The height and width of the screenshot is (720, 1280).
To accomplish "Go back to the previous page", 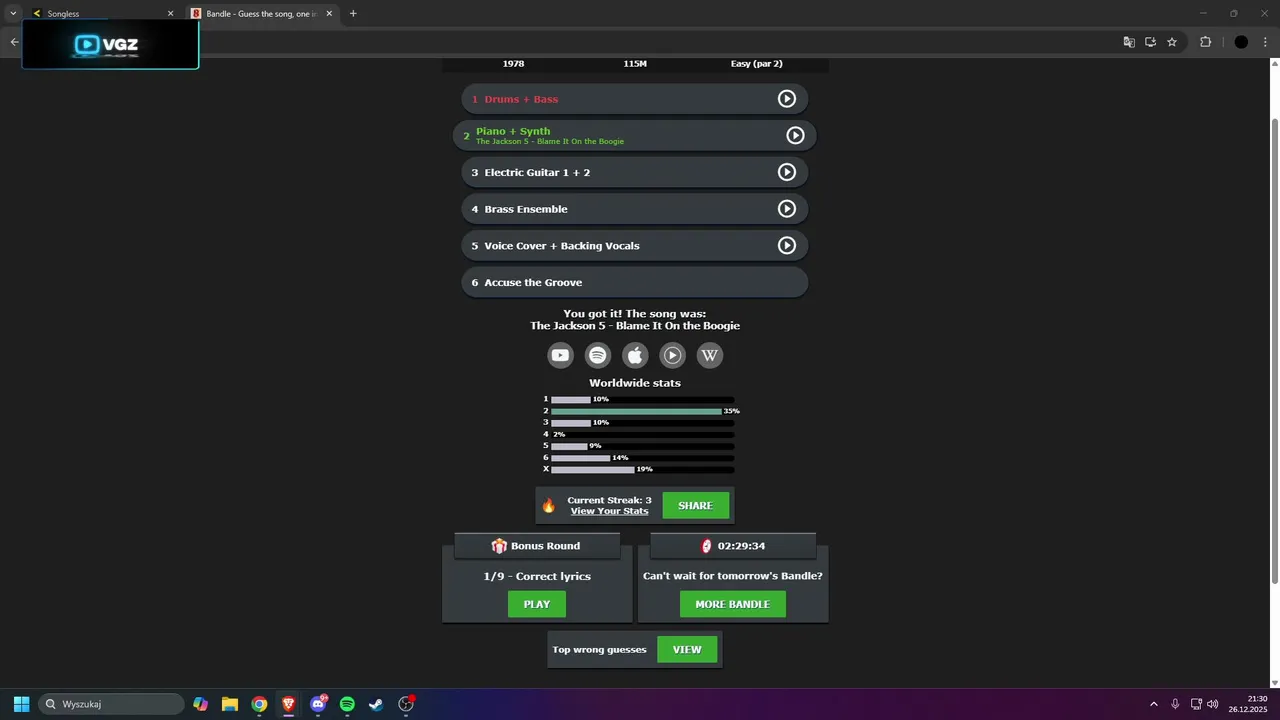I will pyautogui.click(x=14, y=42).
